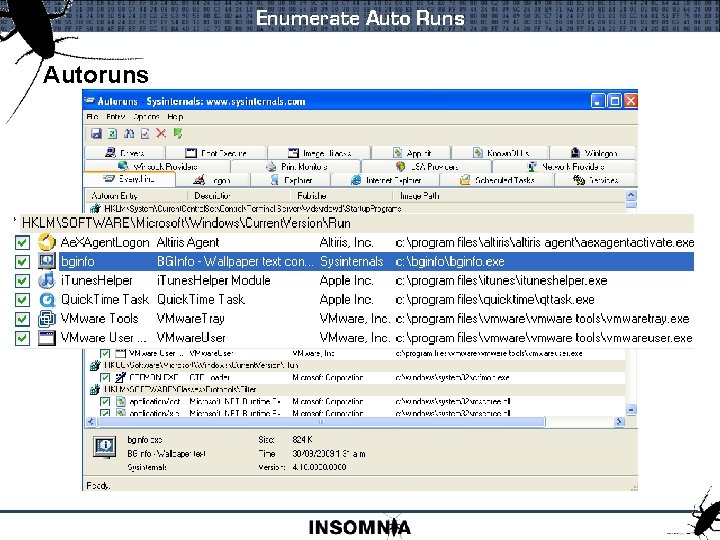
Task: Click the horizontal scrollbar left arrow
Action: coord(91,422)
